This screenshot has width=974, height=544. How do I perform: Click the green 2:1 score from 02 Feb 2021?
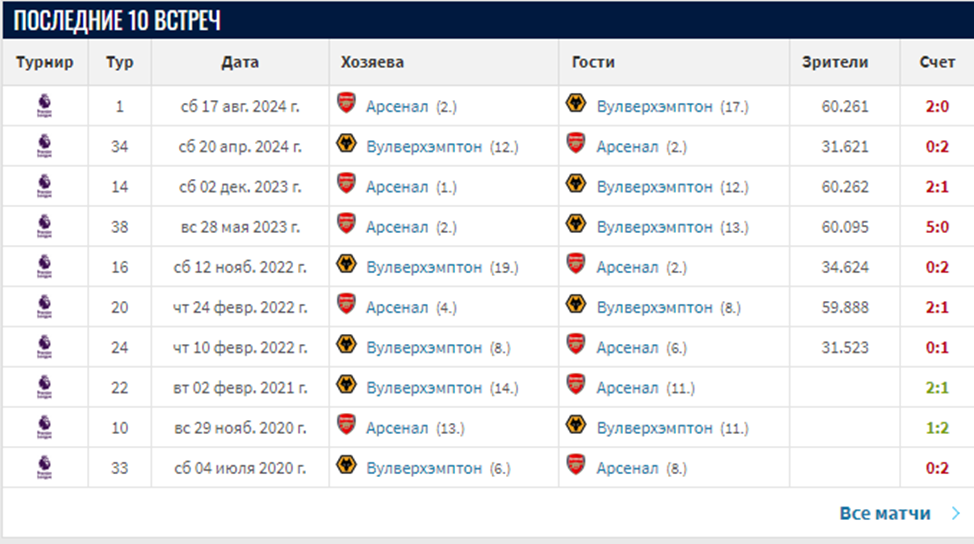coord(936,387)
